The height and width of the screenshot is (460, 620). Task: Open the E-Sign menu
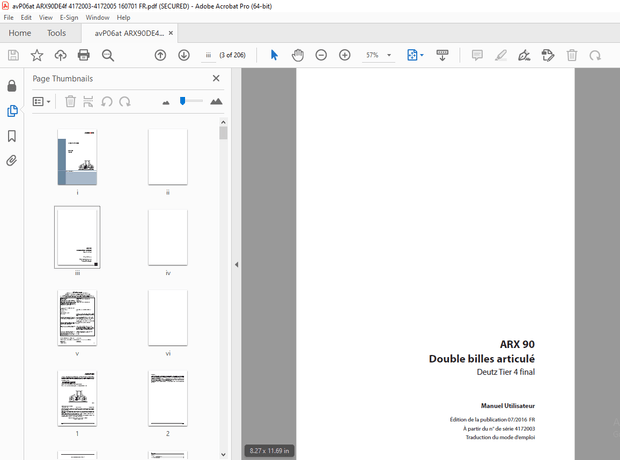tap(69, 17)
